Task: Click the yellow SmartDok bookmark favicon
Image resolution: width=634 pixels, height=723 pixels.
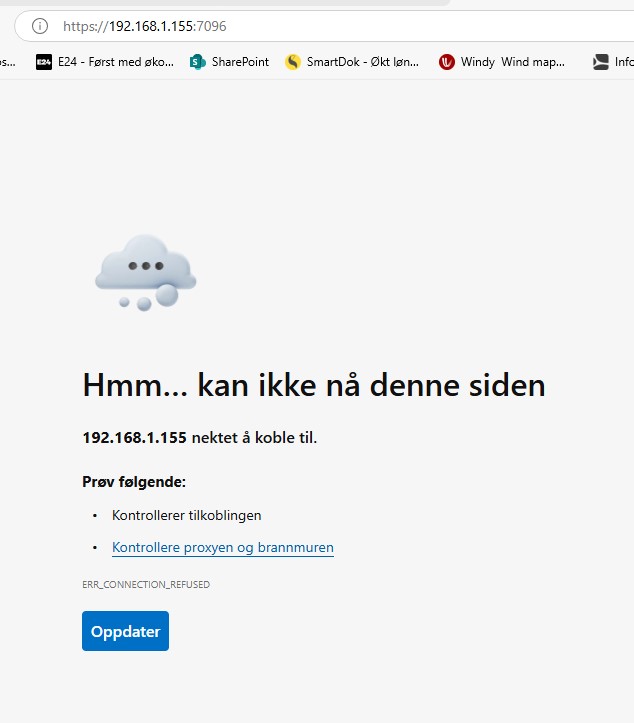Action: coord(292,62)
